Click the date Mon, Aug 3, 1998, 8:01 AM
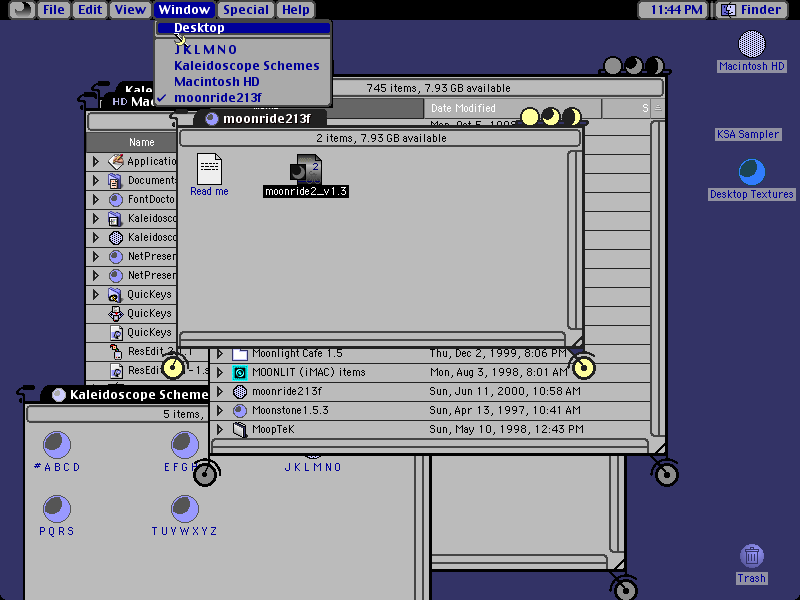Viewport: 800px width, 600px height. click(498, 372)
